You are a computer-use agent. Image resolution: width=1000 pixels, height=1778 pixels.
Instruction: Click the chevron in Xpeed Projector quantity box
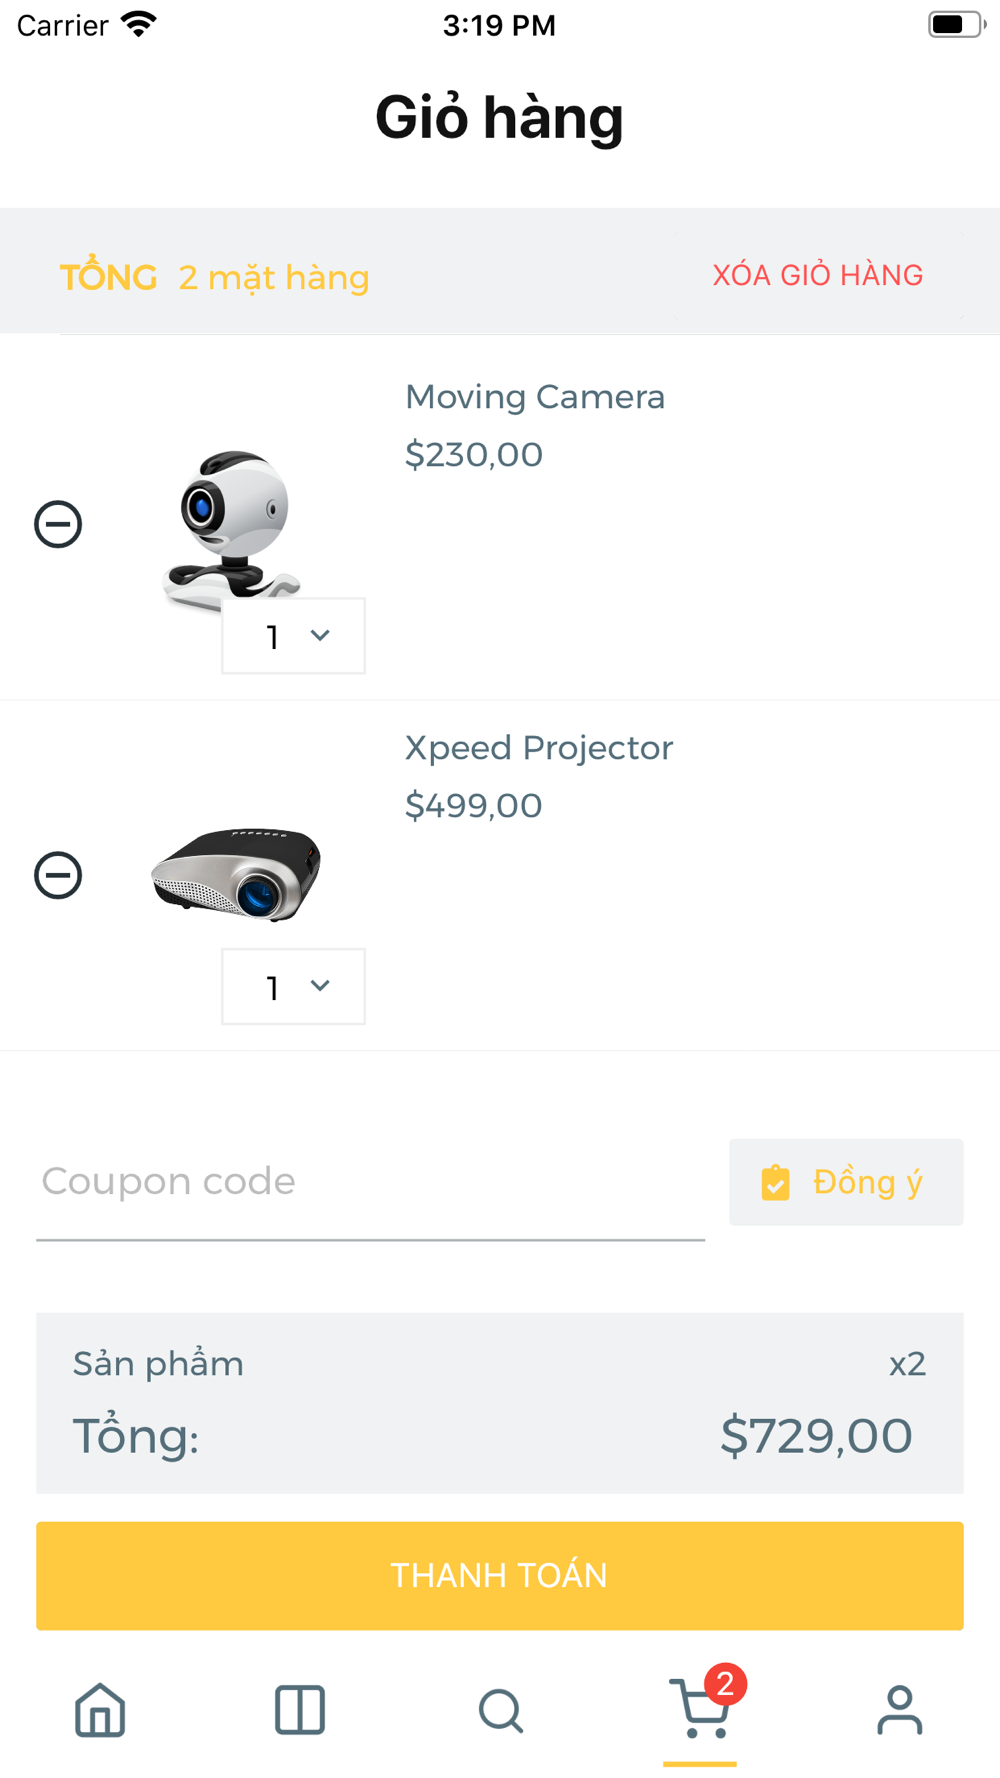click(320, 986)
